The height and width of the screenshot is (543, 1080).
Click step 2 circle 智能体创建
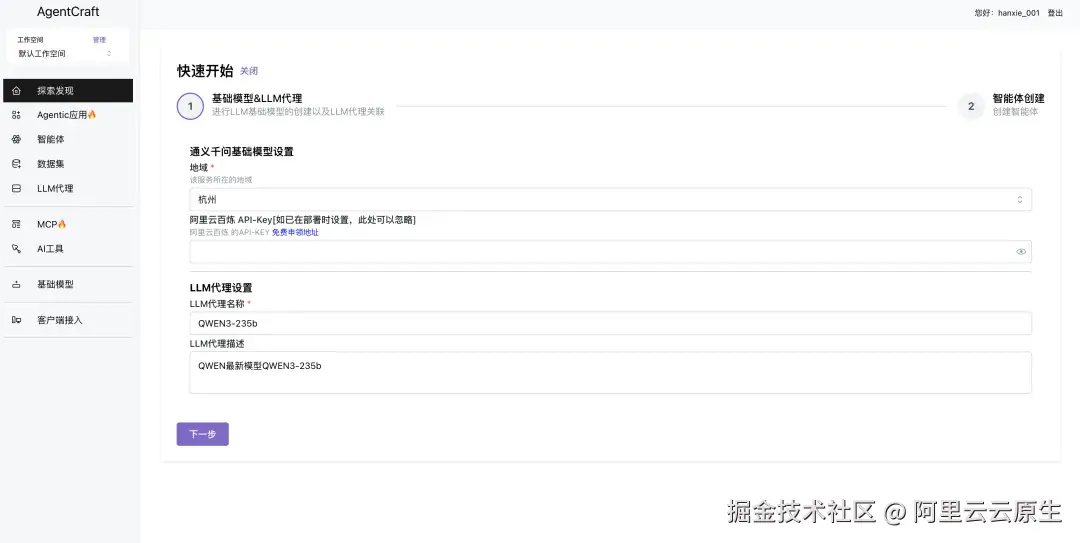pos(971,107)
